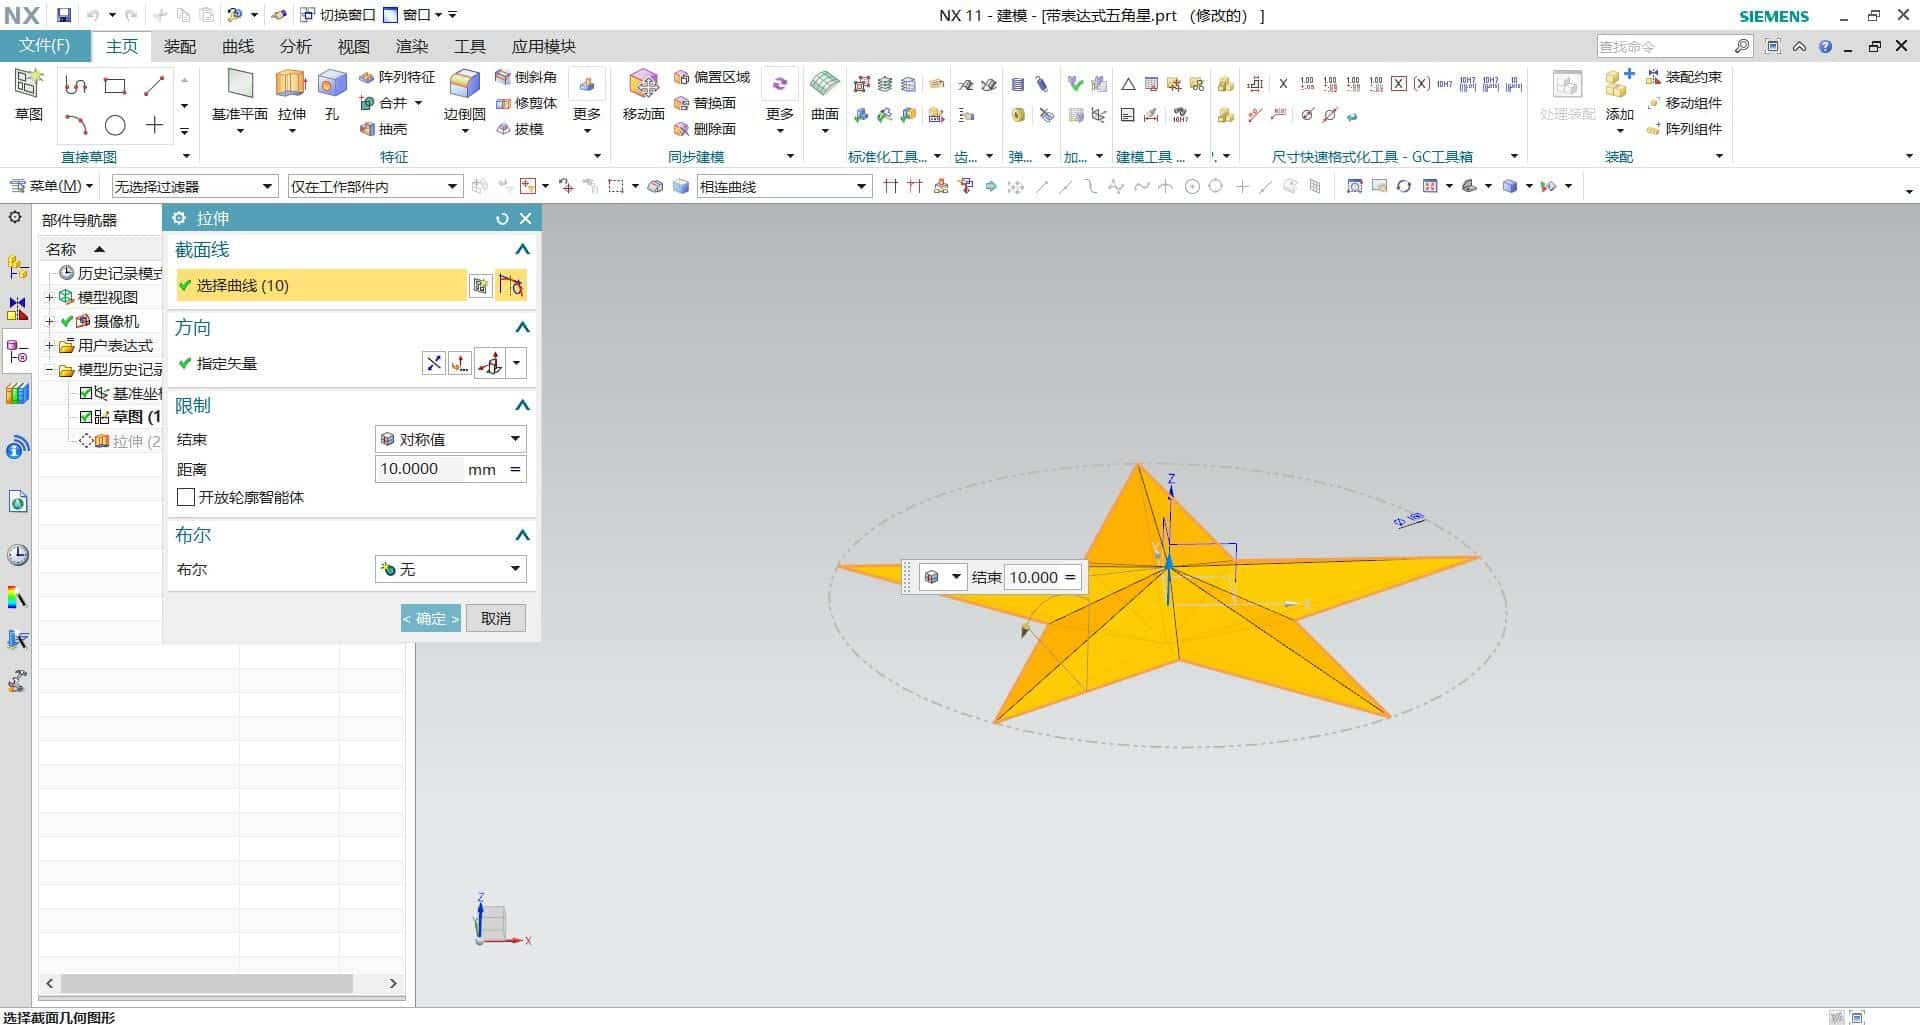The height and width of the screenshot is (1025, 1920).
Task: Click the Draft (拔模) tool
Action: 519,129
